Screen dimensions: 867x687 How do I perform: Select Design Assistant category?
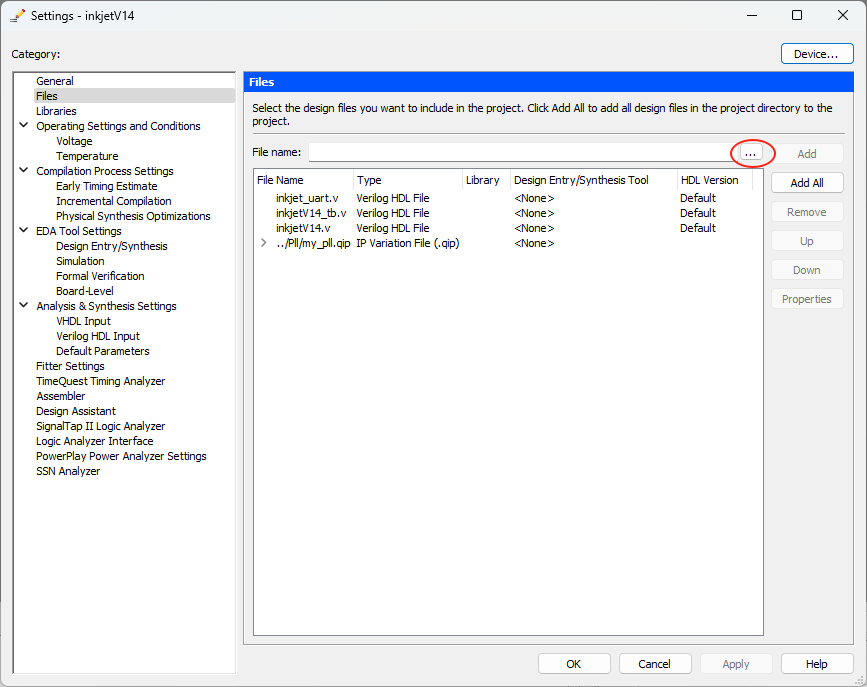point(76,411)
